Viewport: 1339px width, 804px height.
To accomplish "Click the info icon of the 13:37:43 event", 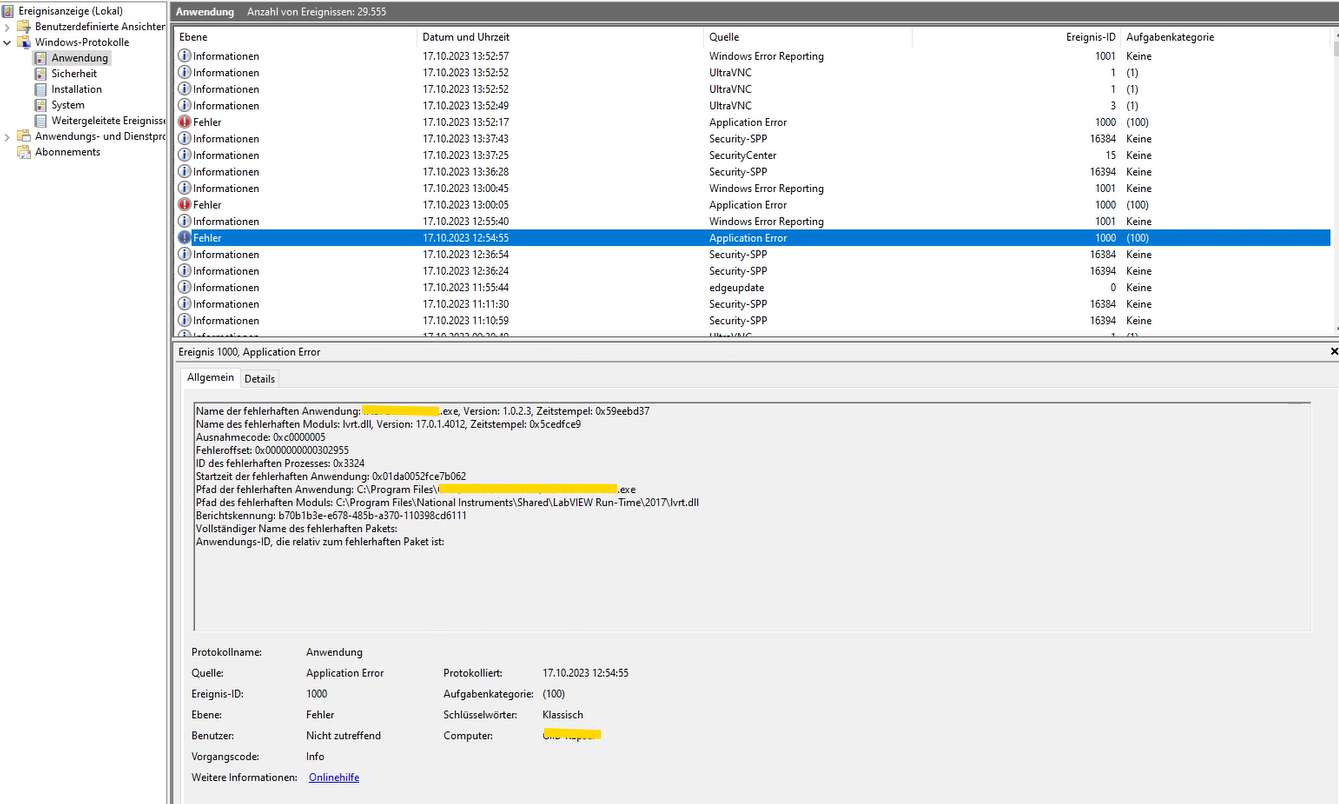I will tap(184, 139).
